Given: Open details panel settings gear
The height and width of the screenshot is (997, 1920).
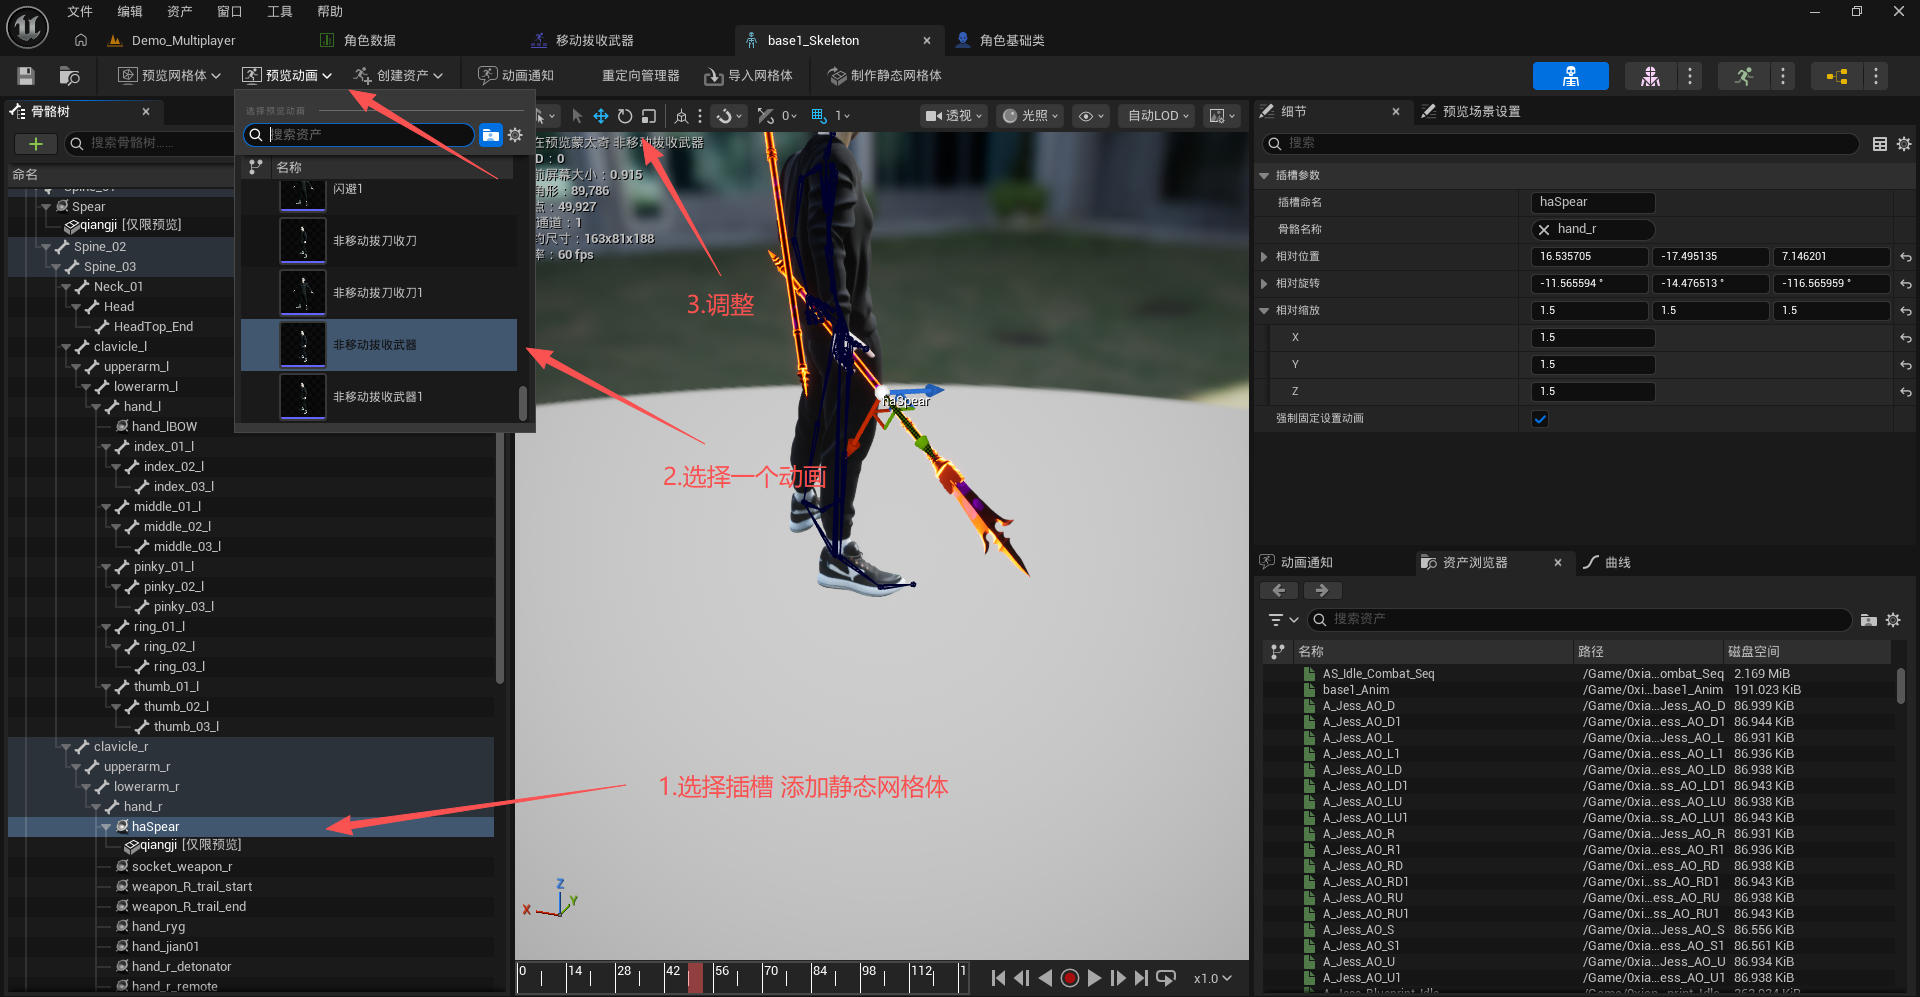Looking at the screenshot, I should pyautogui.click(x=1904, y=144).
